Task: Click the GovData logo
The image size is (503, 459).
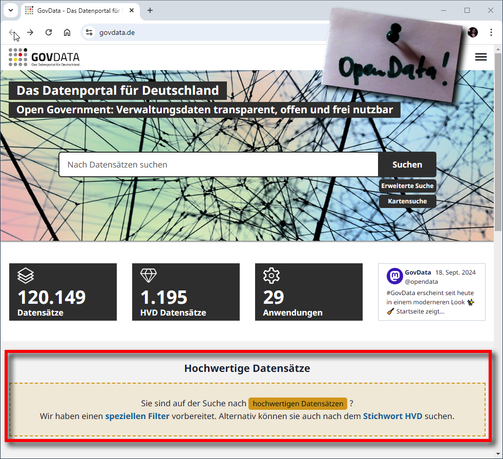Action: 44,57
